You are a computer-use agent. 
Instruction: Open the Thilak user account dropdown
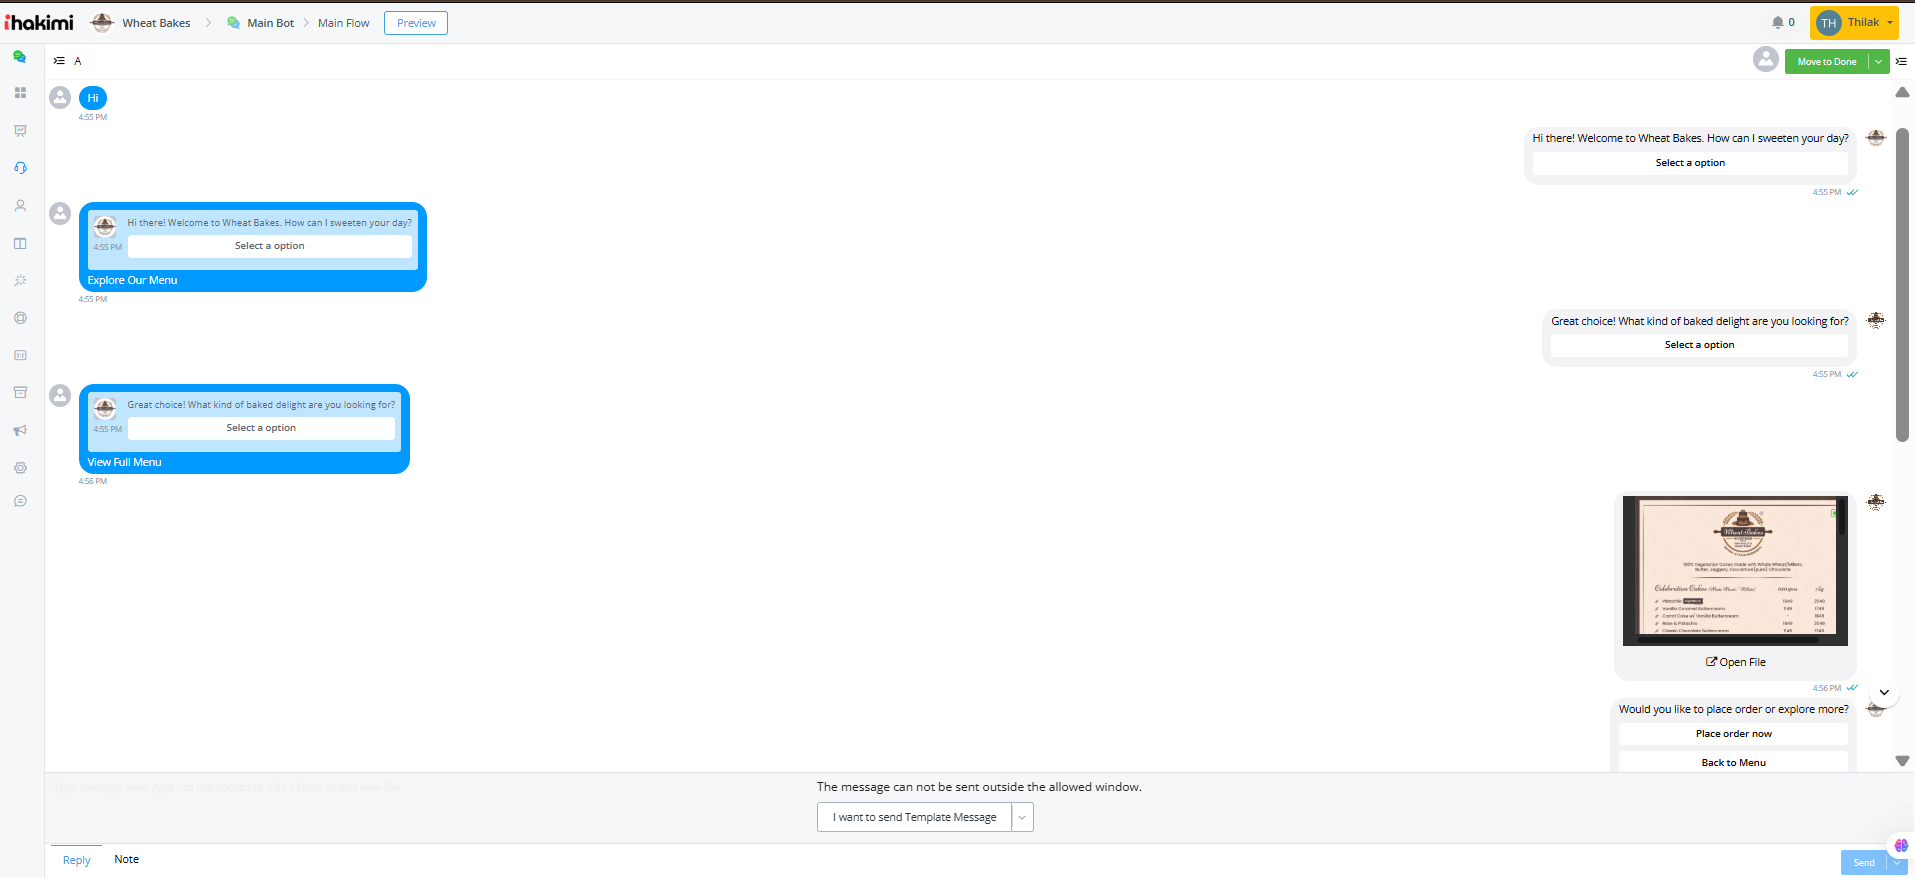[x=1854, y=23]
